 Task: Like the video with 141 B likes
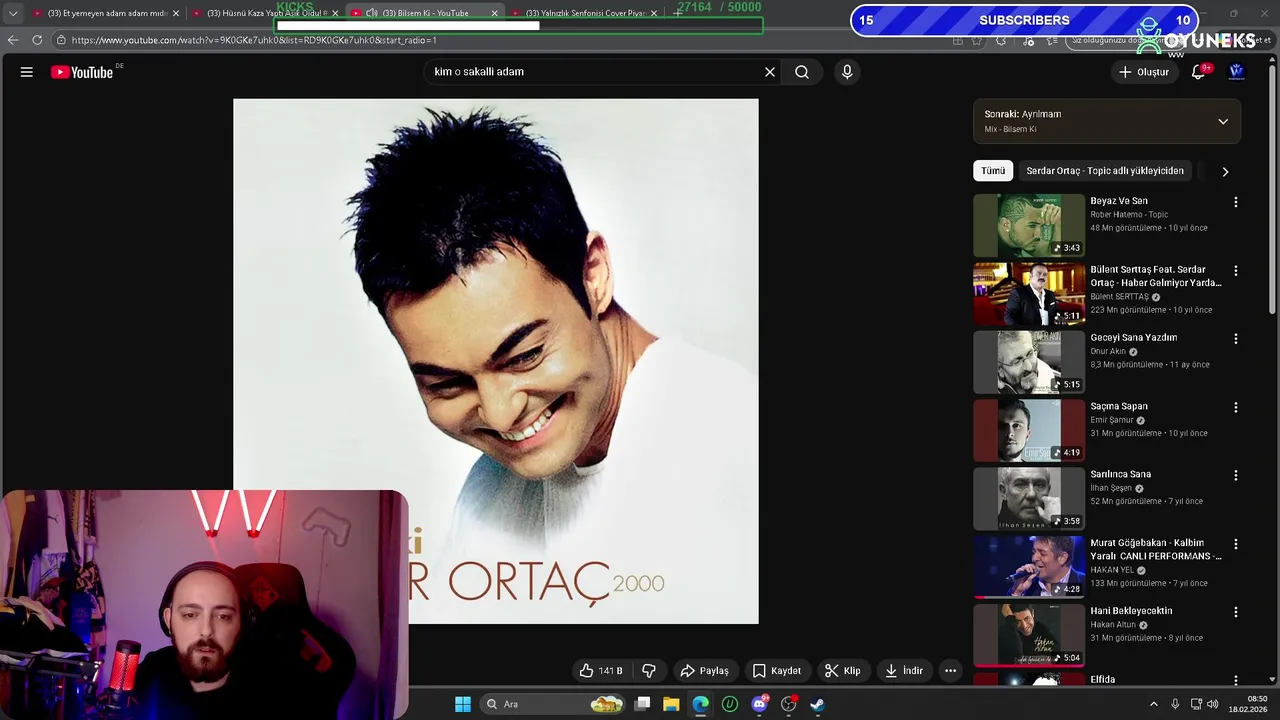pos(601,671)
